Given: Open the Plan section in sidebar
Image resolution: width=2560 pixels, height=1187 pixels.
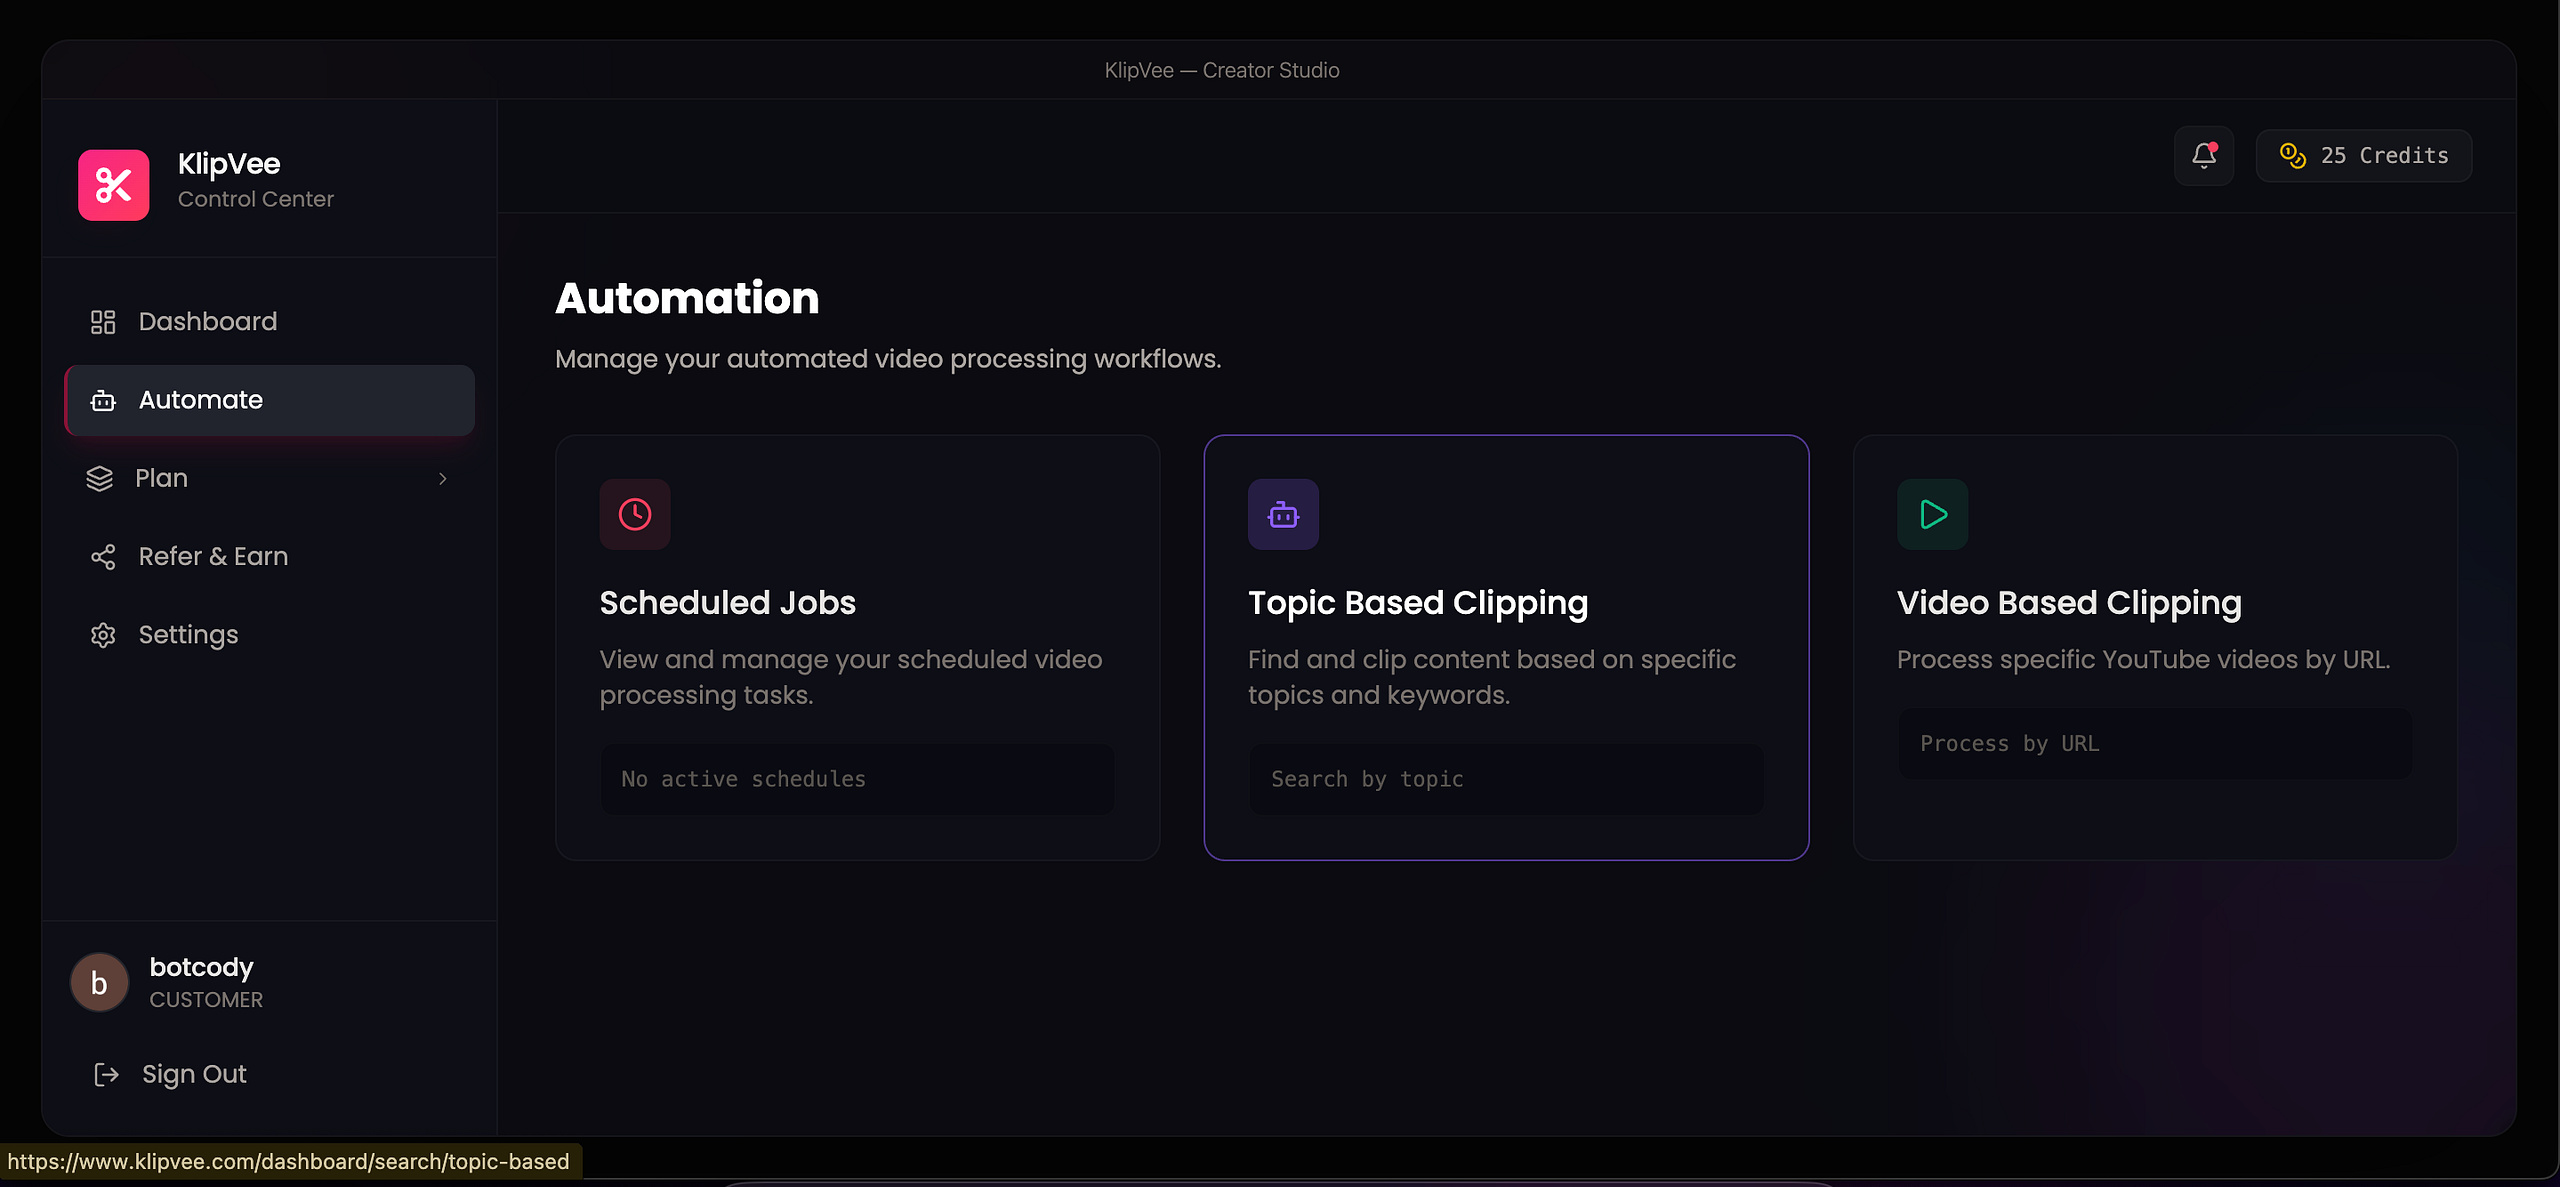Looking at the screenshot, I should [269, 479].
